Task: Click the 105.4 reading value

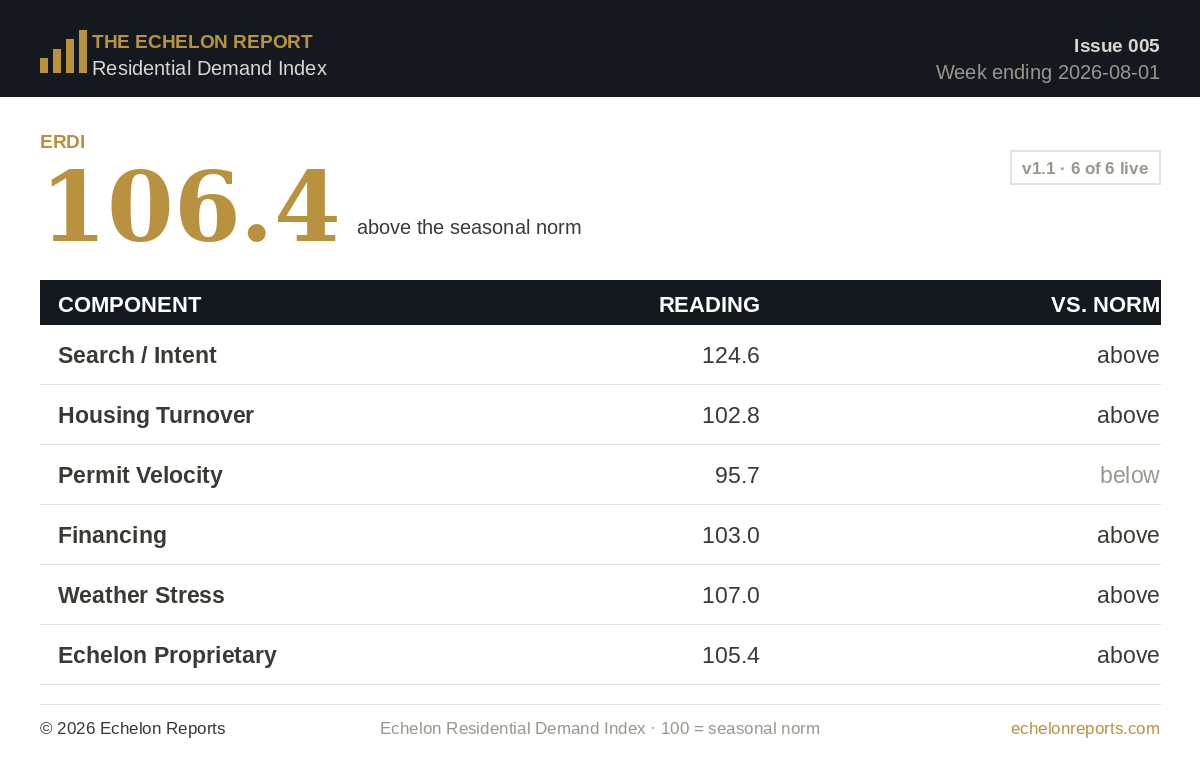Action: pyautogui.click(x=730, y=655)
